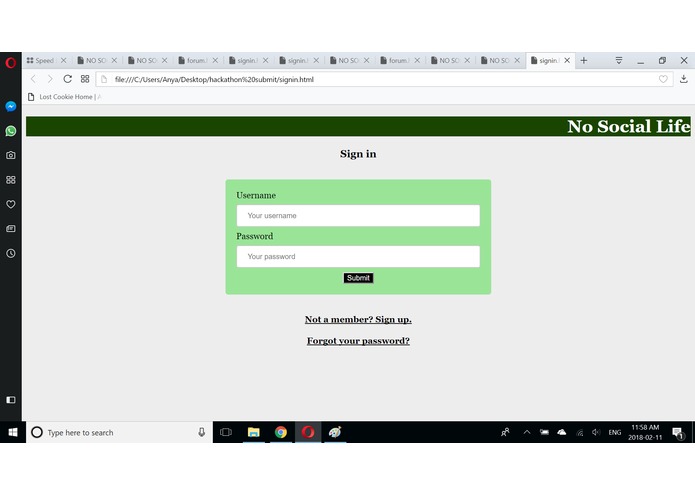This screenshot has height=494, width=695.
Task: Open History from the sidebar clock icon
Action: click(x=11, y=253)
